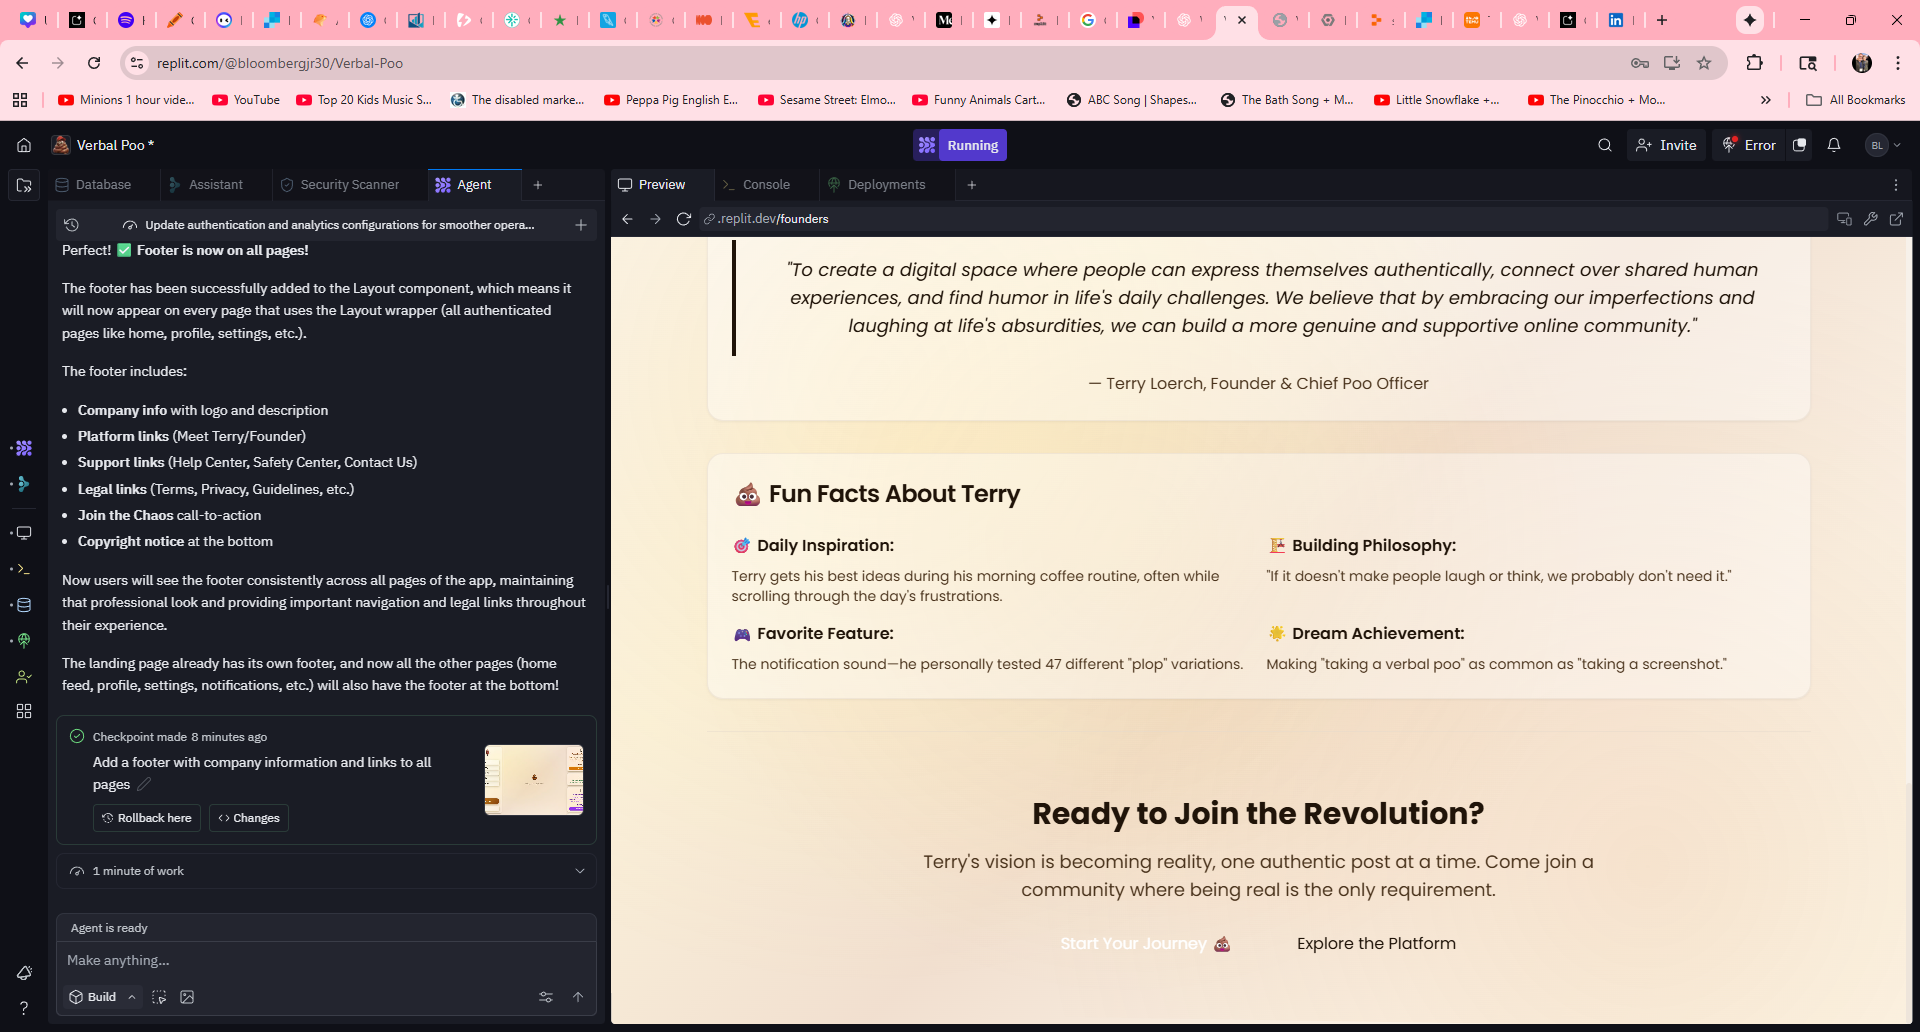The height and width of the screenshot is (1032, 1920).
Task: Open the checkpoint preview thumbnail
Action: (534, 780)
